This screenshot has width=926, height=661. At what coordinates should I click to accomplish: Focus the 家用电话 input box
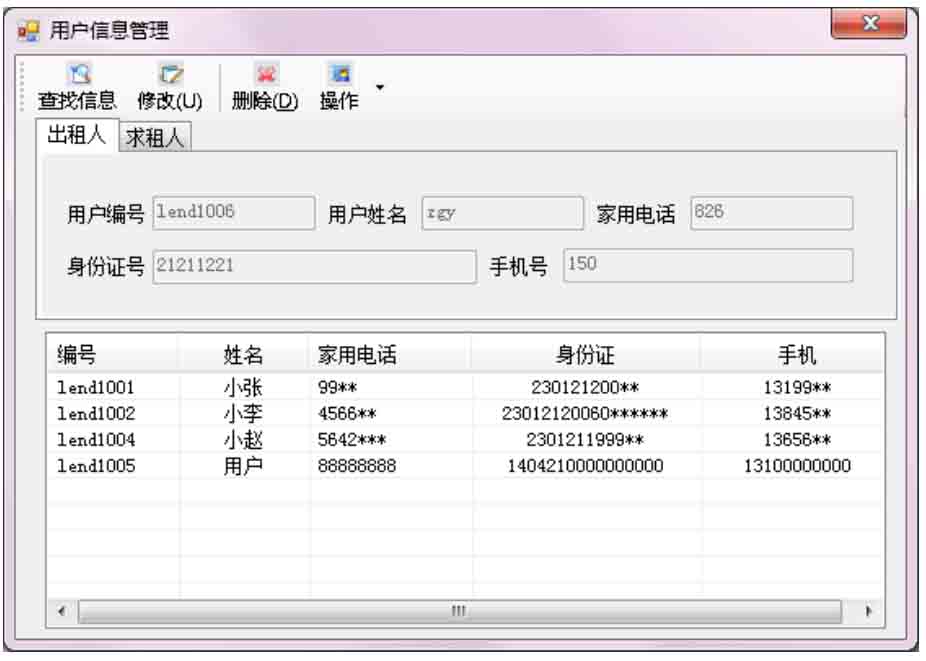[771, 213]
